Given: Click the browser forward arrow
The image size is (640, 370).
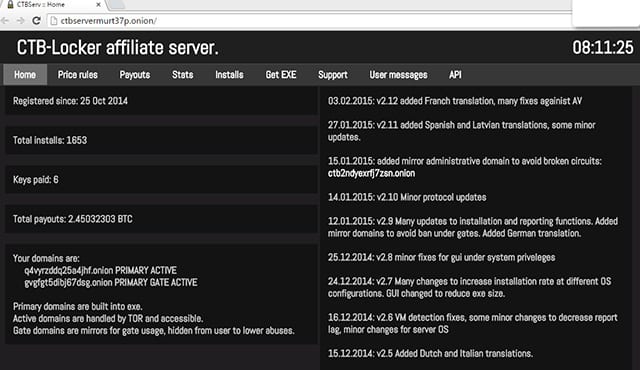Looking at the screenshot, I should 20,20.
